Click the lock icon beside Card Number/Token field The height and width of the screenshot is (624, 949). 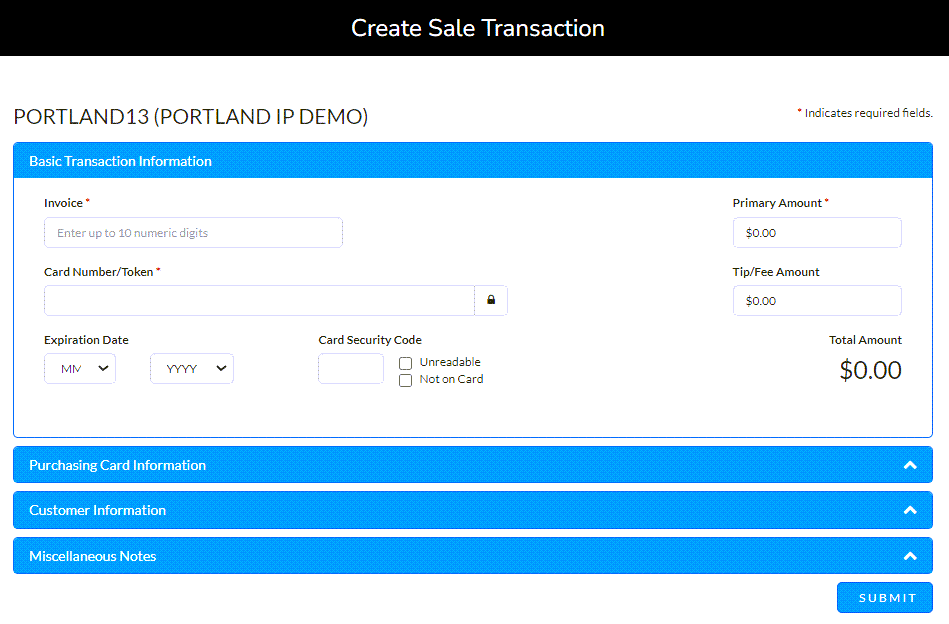tap(491, 300)
